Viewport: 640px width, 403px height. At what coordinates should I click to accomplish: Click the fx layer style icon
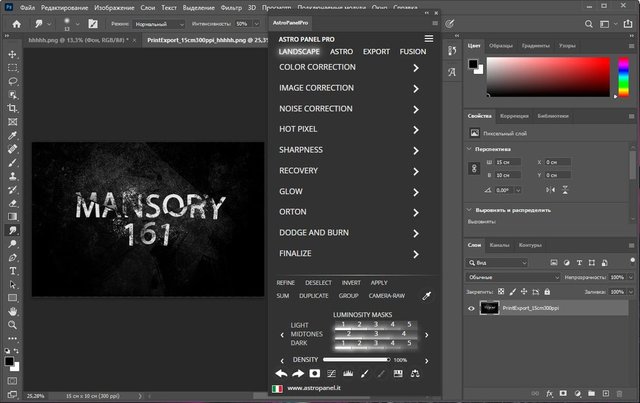tap(549, 394)
